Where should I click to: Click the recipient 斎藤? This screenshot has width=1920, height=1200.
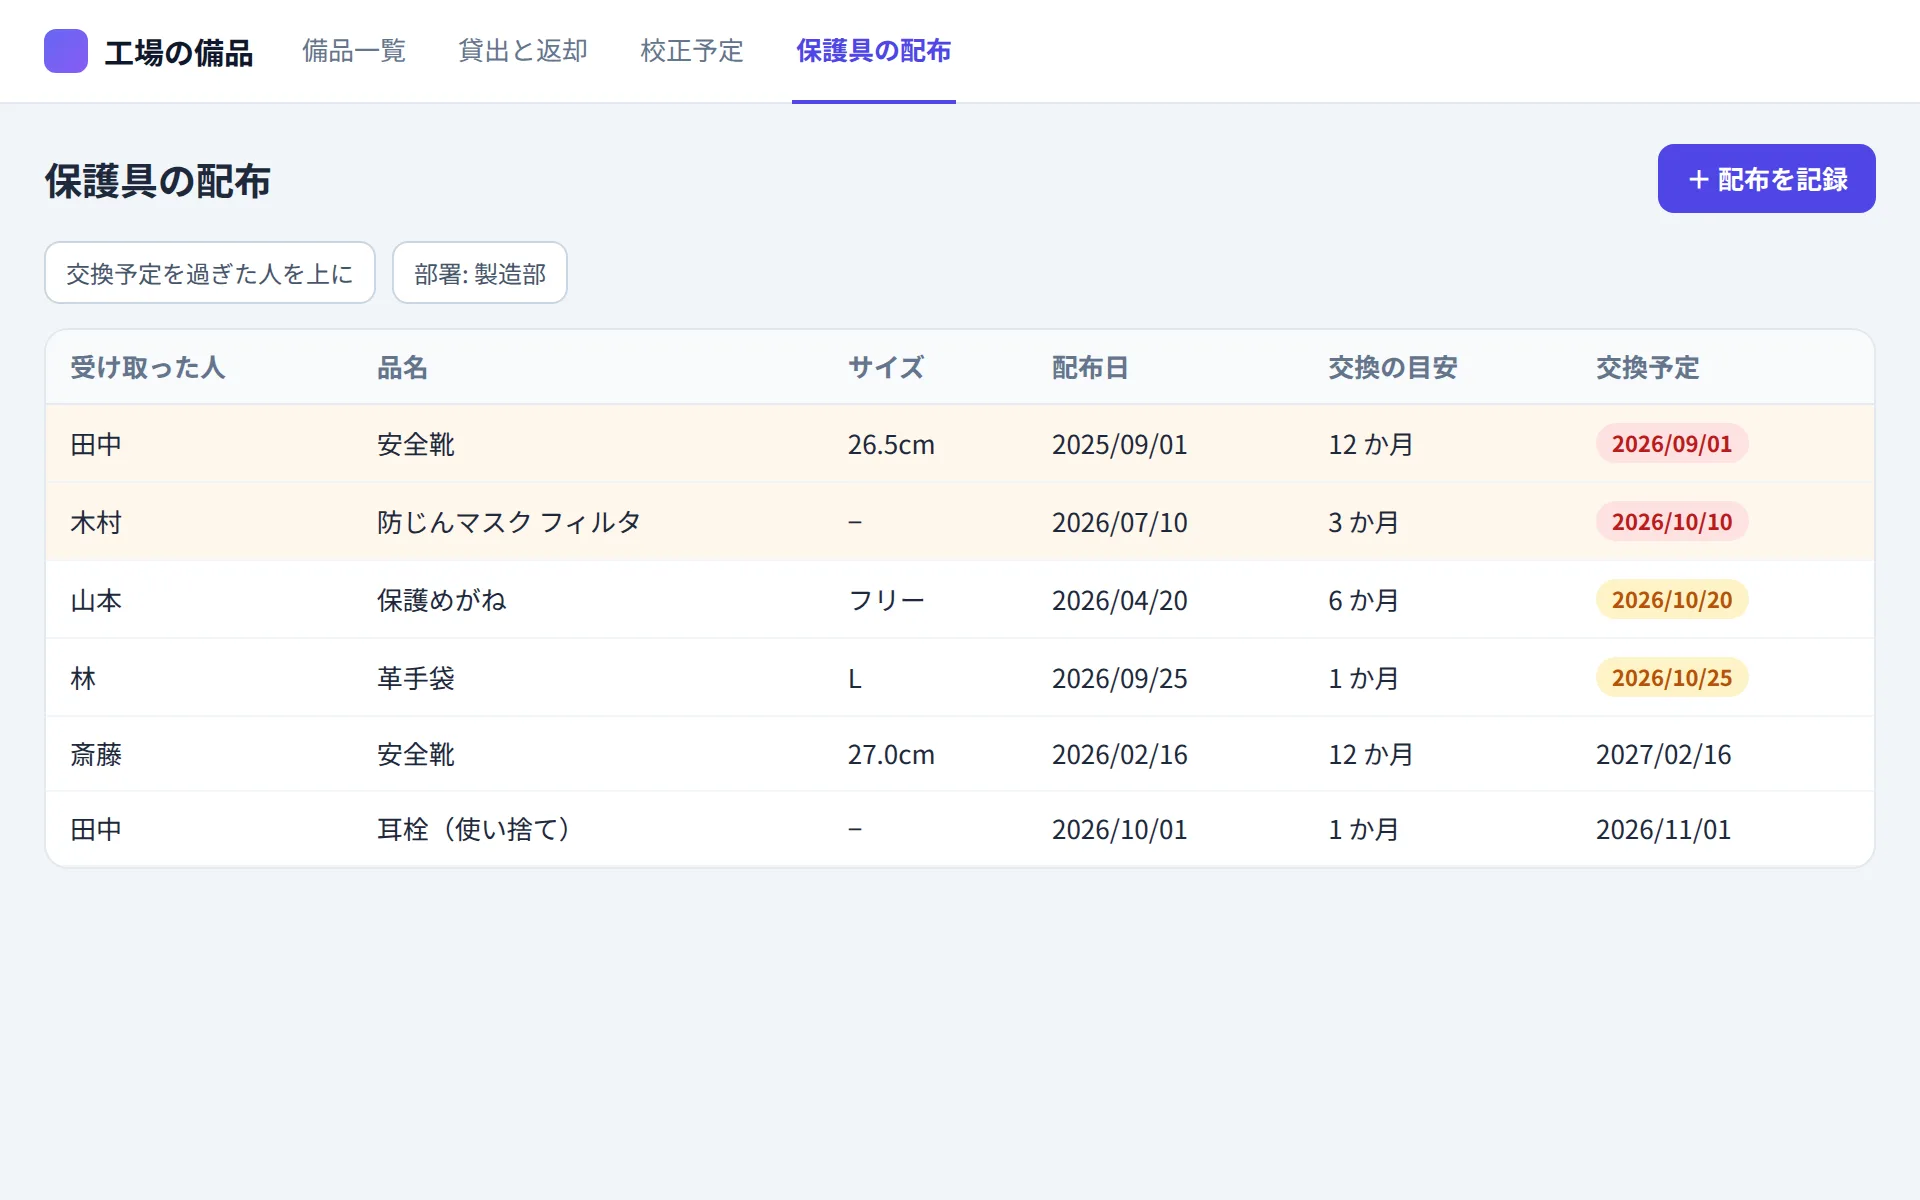click(x=96, y=755)
